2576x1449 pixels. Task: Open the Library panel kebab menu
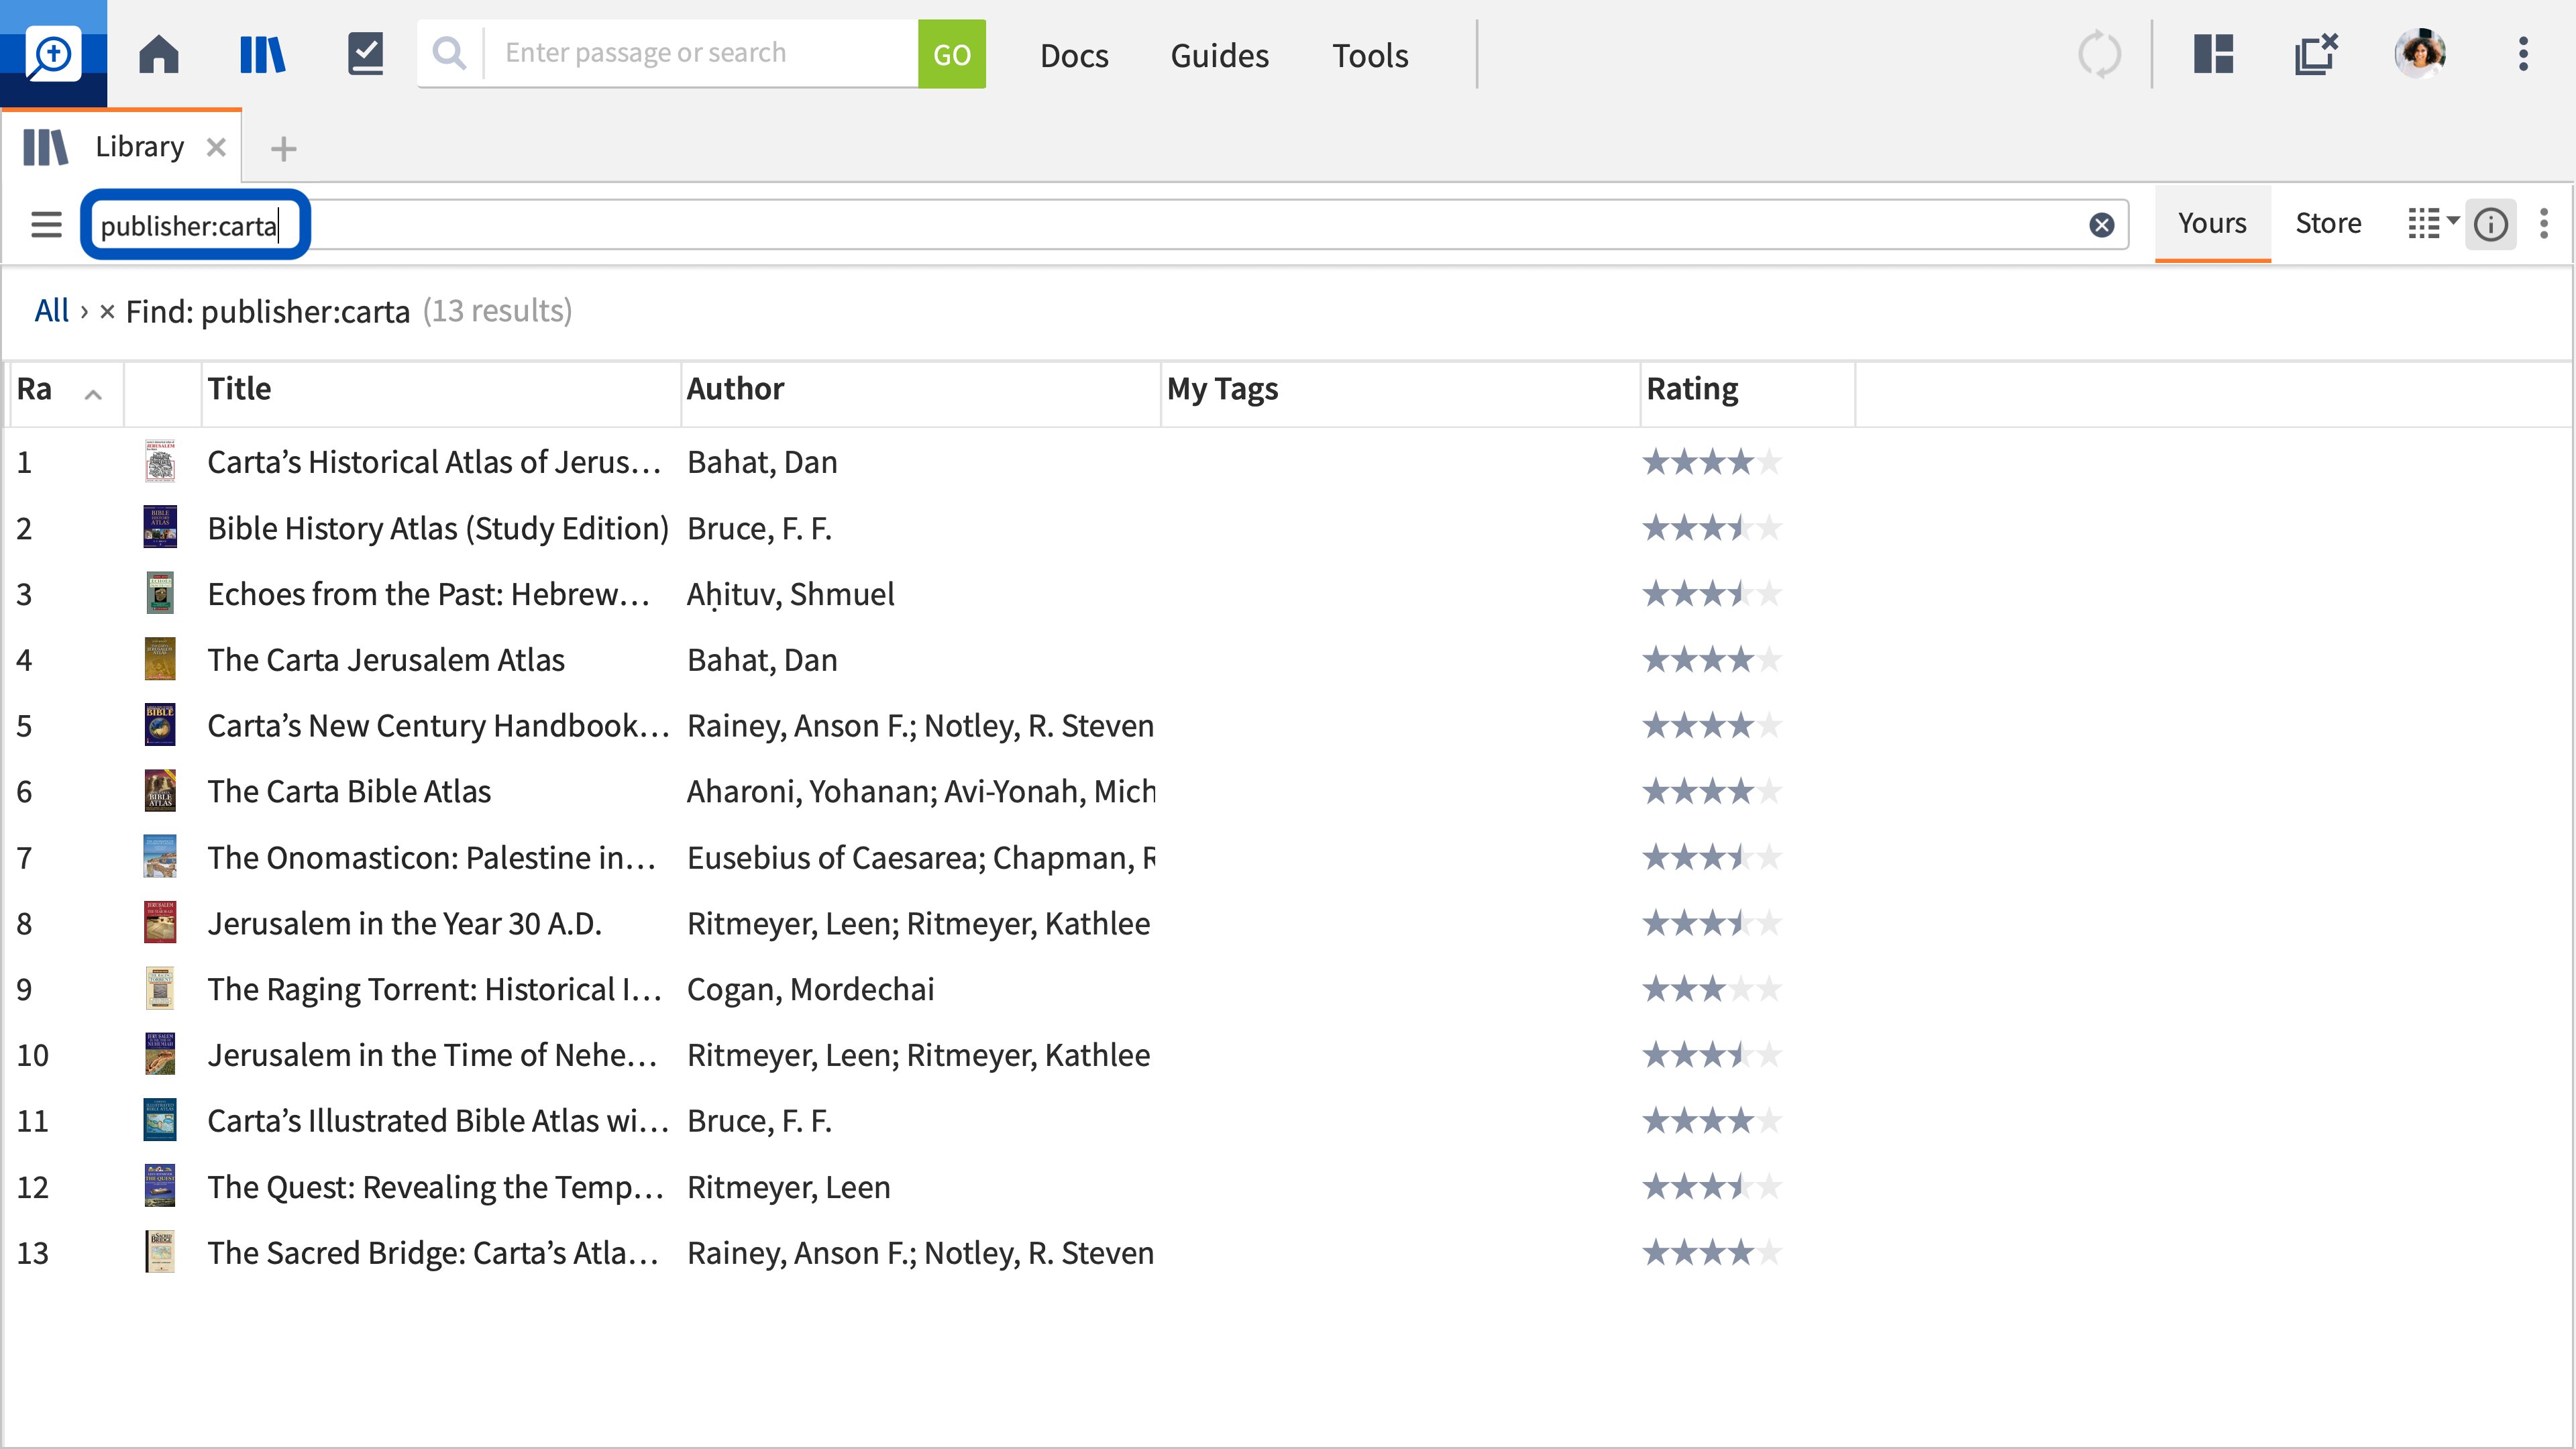coord(2544,224)
